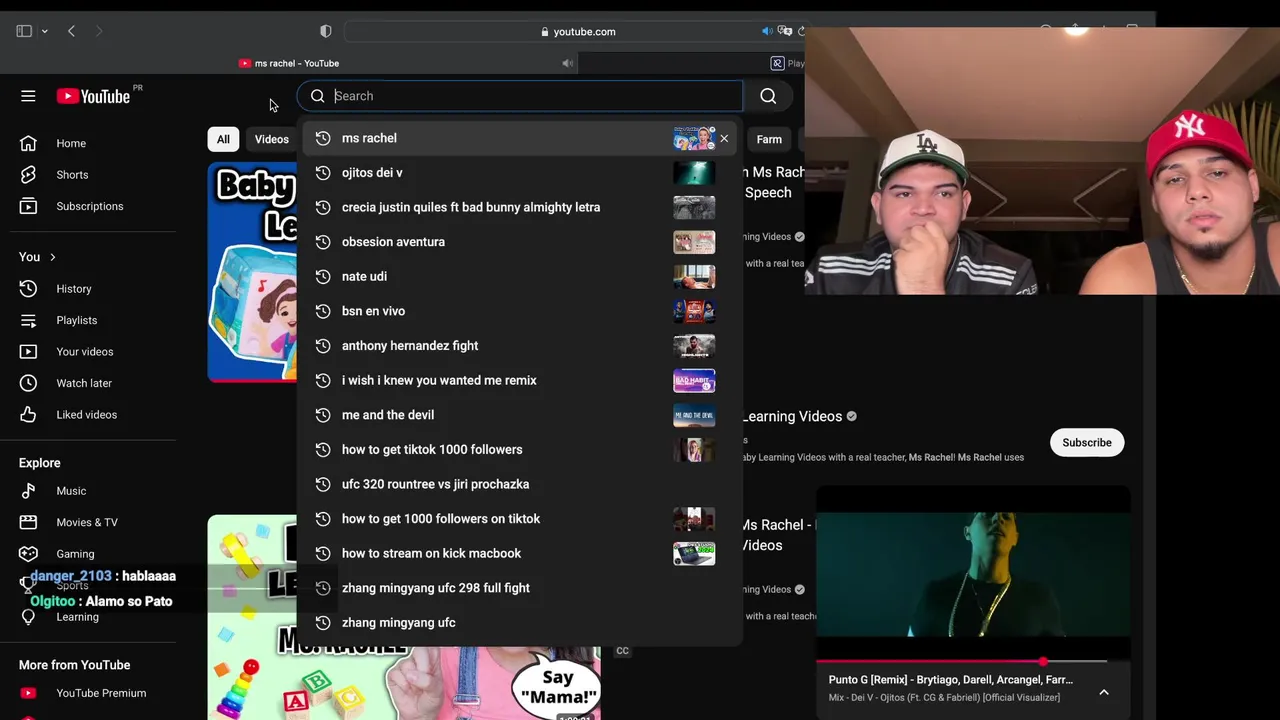
Task: Choose 'me and the devil' suggestion
Action: click(x=519, y=415)
